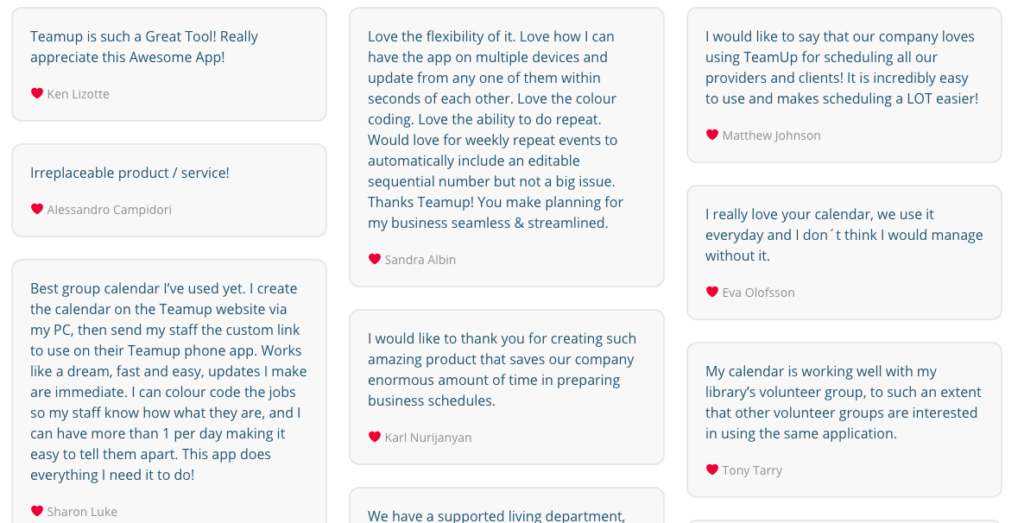Open the "Love the flexibility of it" testimonial
The image size is (1024, 523).
507,148
